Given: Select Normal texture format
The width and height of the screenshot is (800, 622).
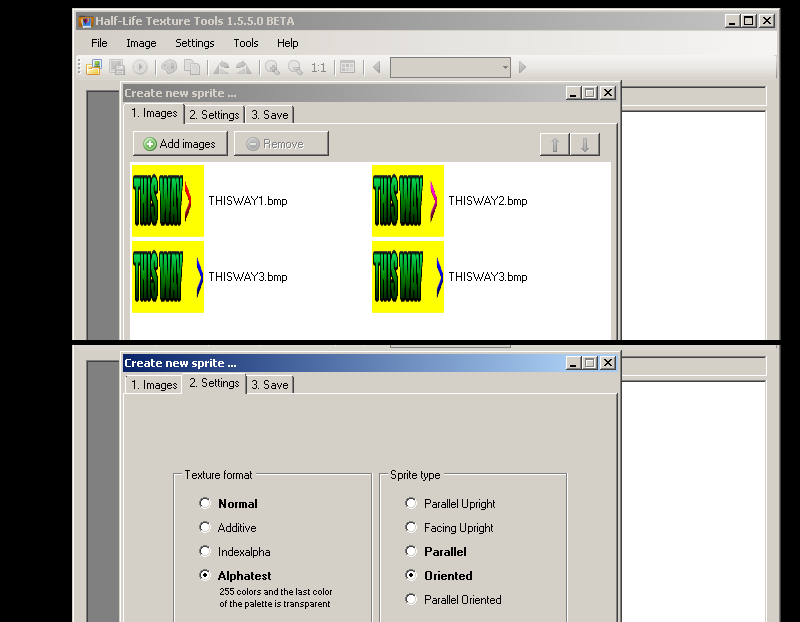Looking at the screenshot, I should pos(228,504).
